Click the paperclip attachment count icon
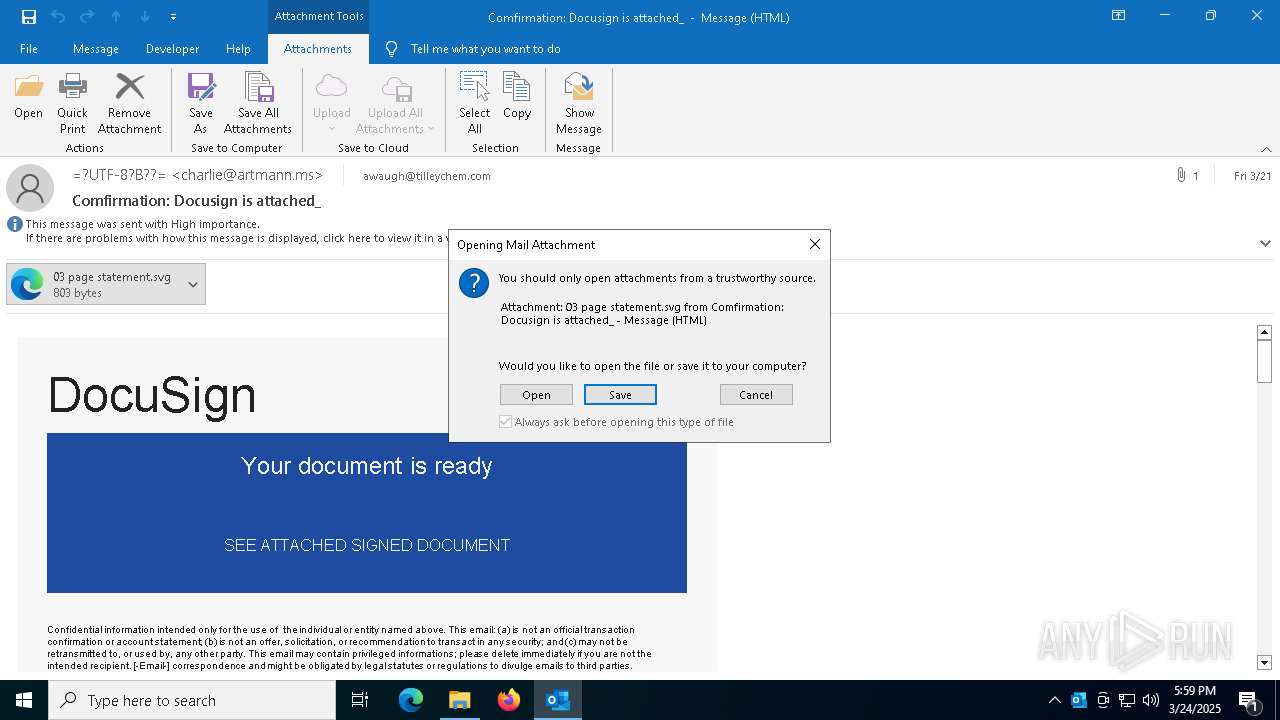Image resolution: width=1280 pixels, height=720 pixels. coord(1181,176)
